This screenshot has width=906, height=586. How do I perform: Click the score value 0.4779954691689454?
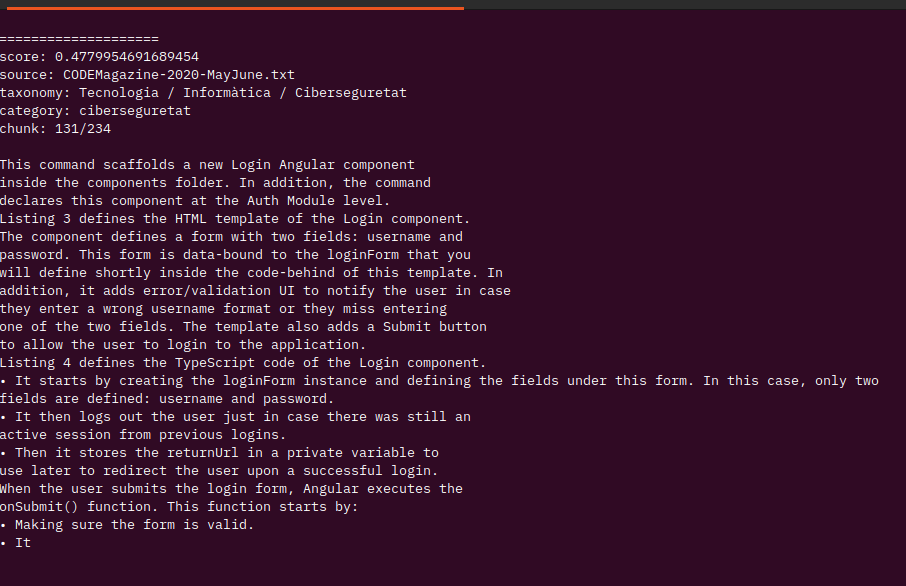127,57
